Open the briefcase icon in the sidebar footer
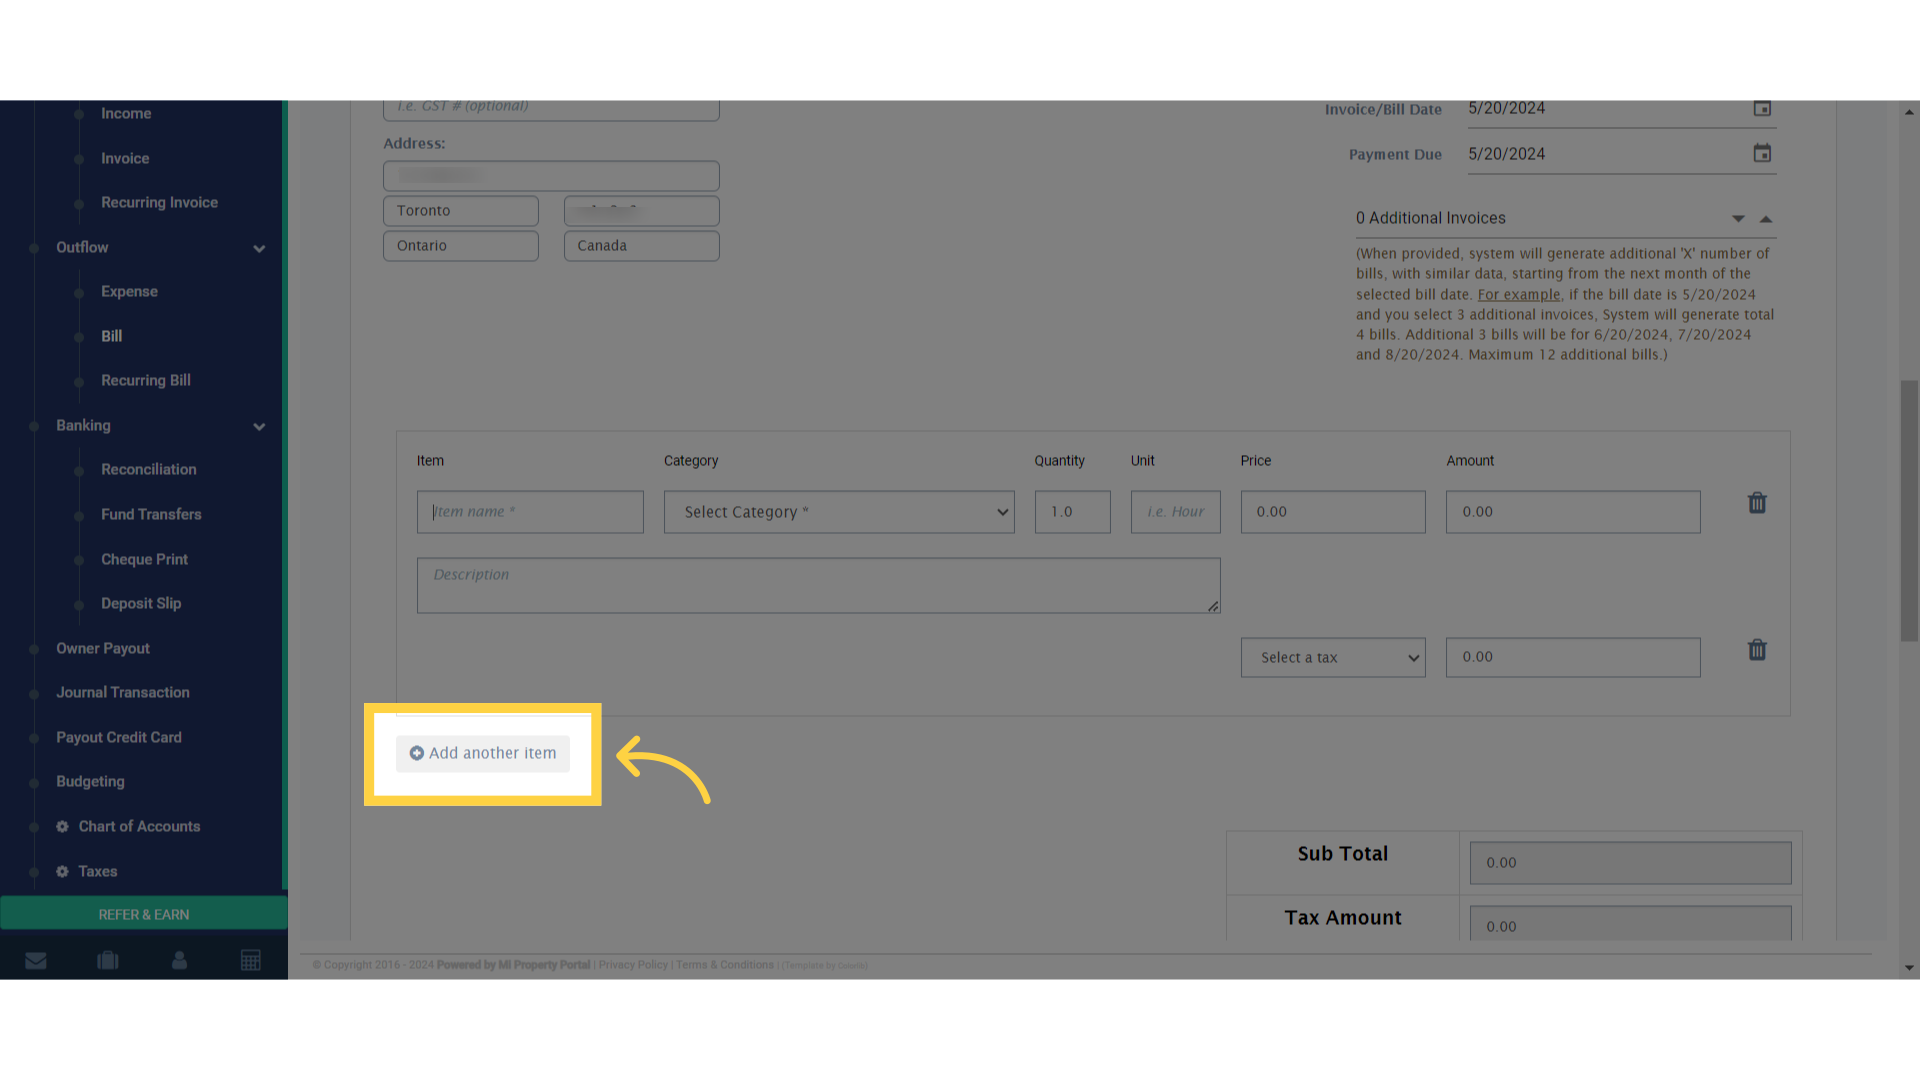The image size is (1920, 1080). [x=108, y=961]
